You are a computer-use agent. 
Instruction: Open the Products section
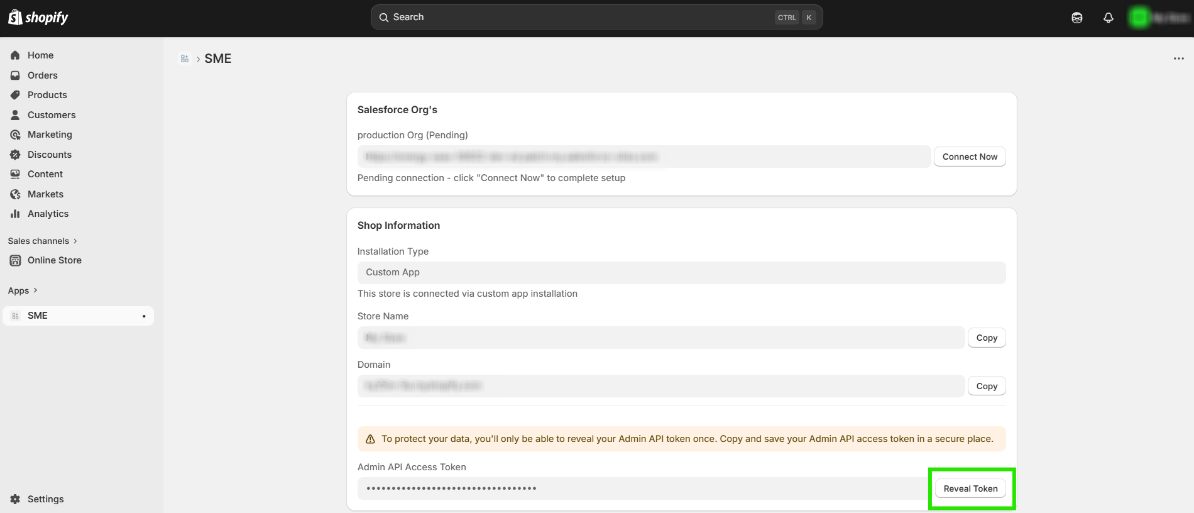tap(47, 95)
